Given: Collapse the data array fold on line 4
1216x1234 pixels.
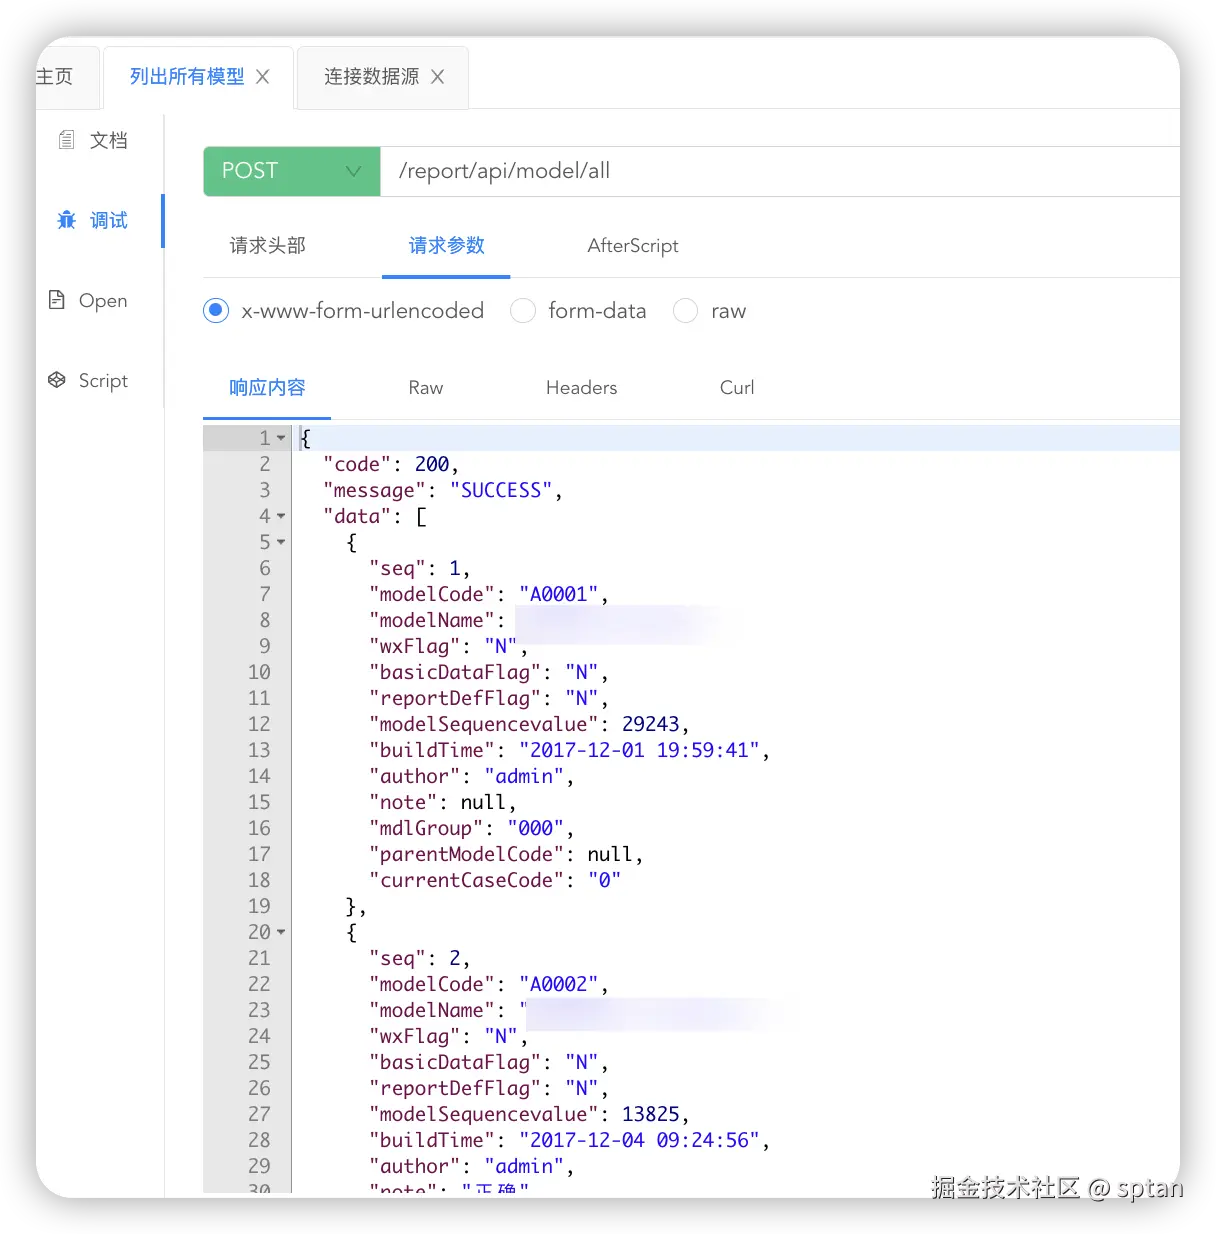Looking at the screenshot, I should (x=281, y=516).
